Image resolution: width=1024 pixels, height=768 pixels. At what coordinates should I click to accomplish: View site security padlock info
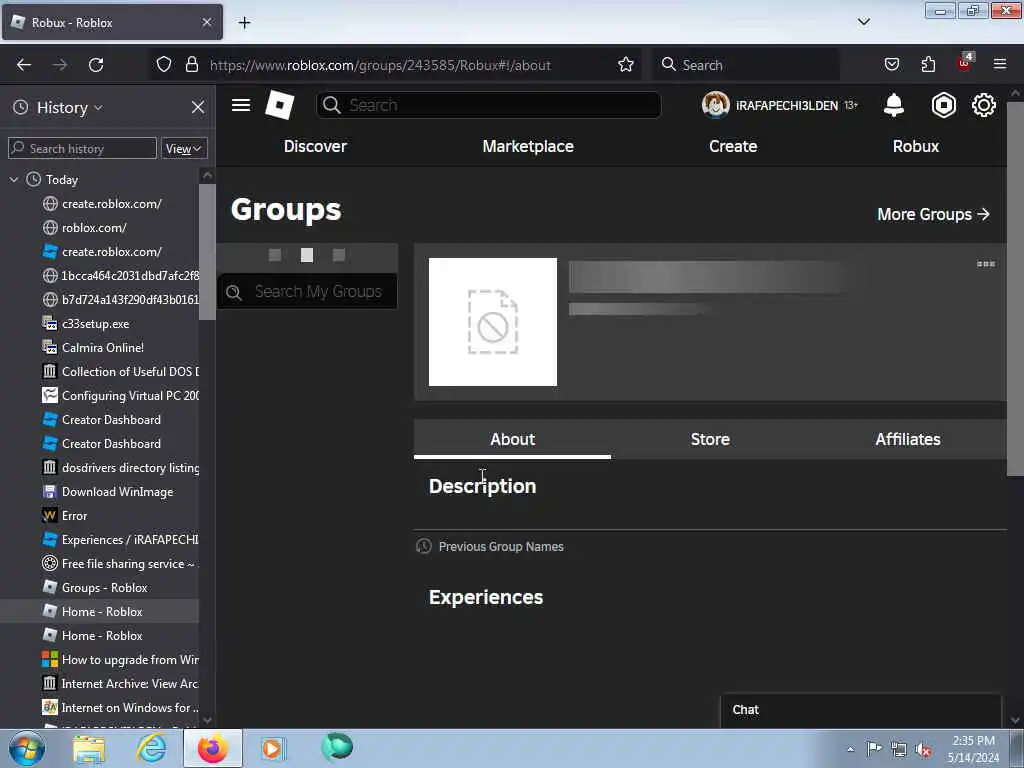(191, 65)
